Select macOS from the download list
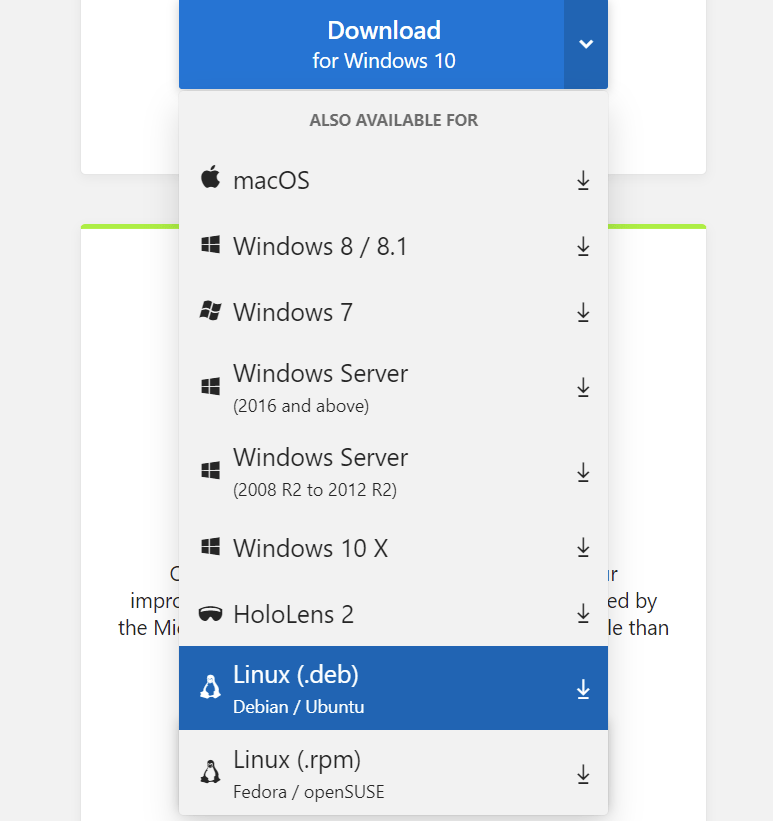 click(393, 181)
